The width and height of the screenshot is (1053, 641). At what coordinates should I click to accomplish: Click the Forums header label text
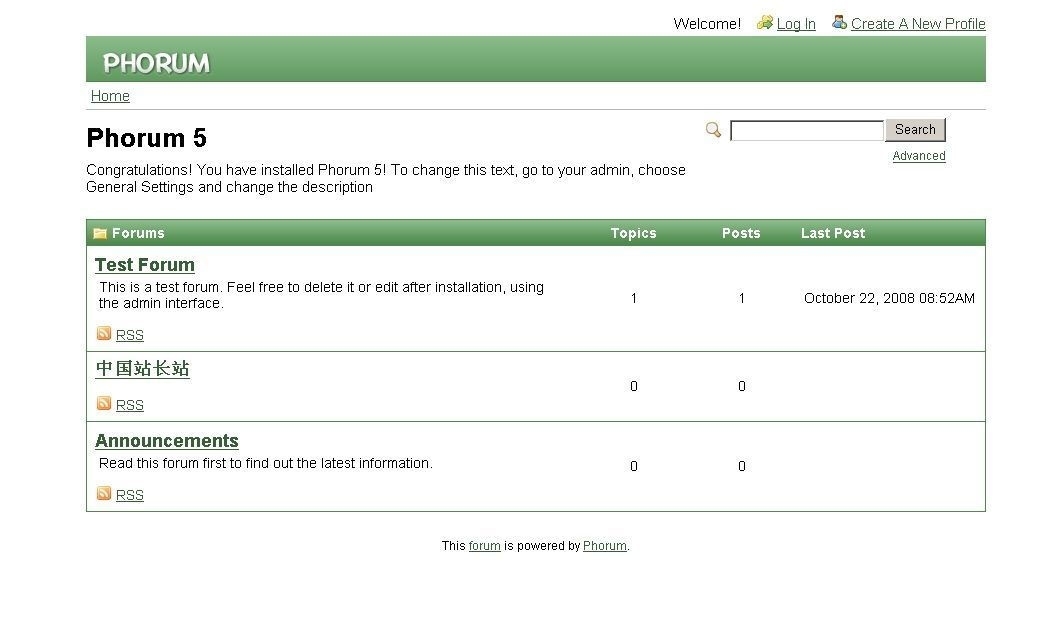click(138, 233)
